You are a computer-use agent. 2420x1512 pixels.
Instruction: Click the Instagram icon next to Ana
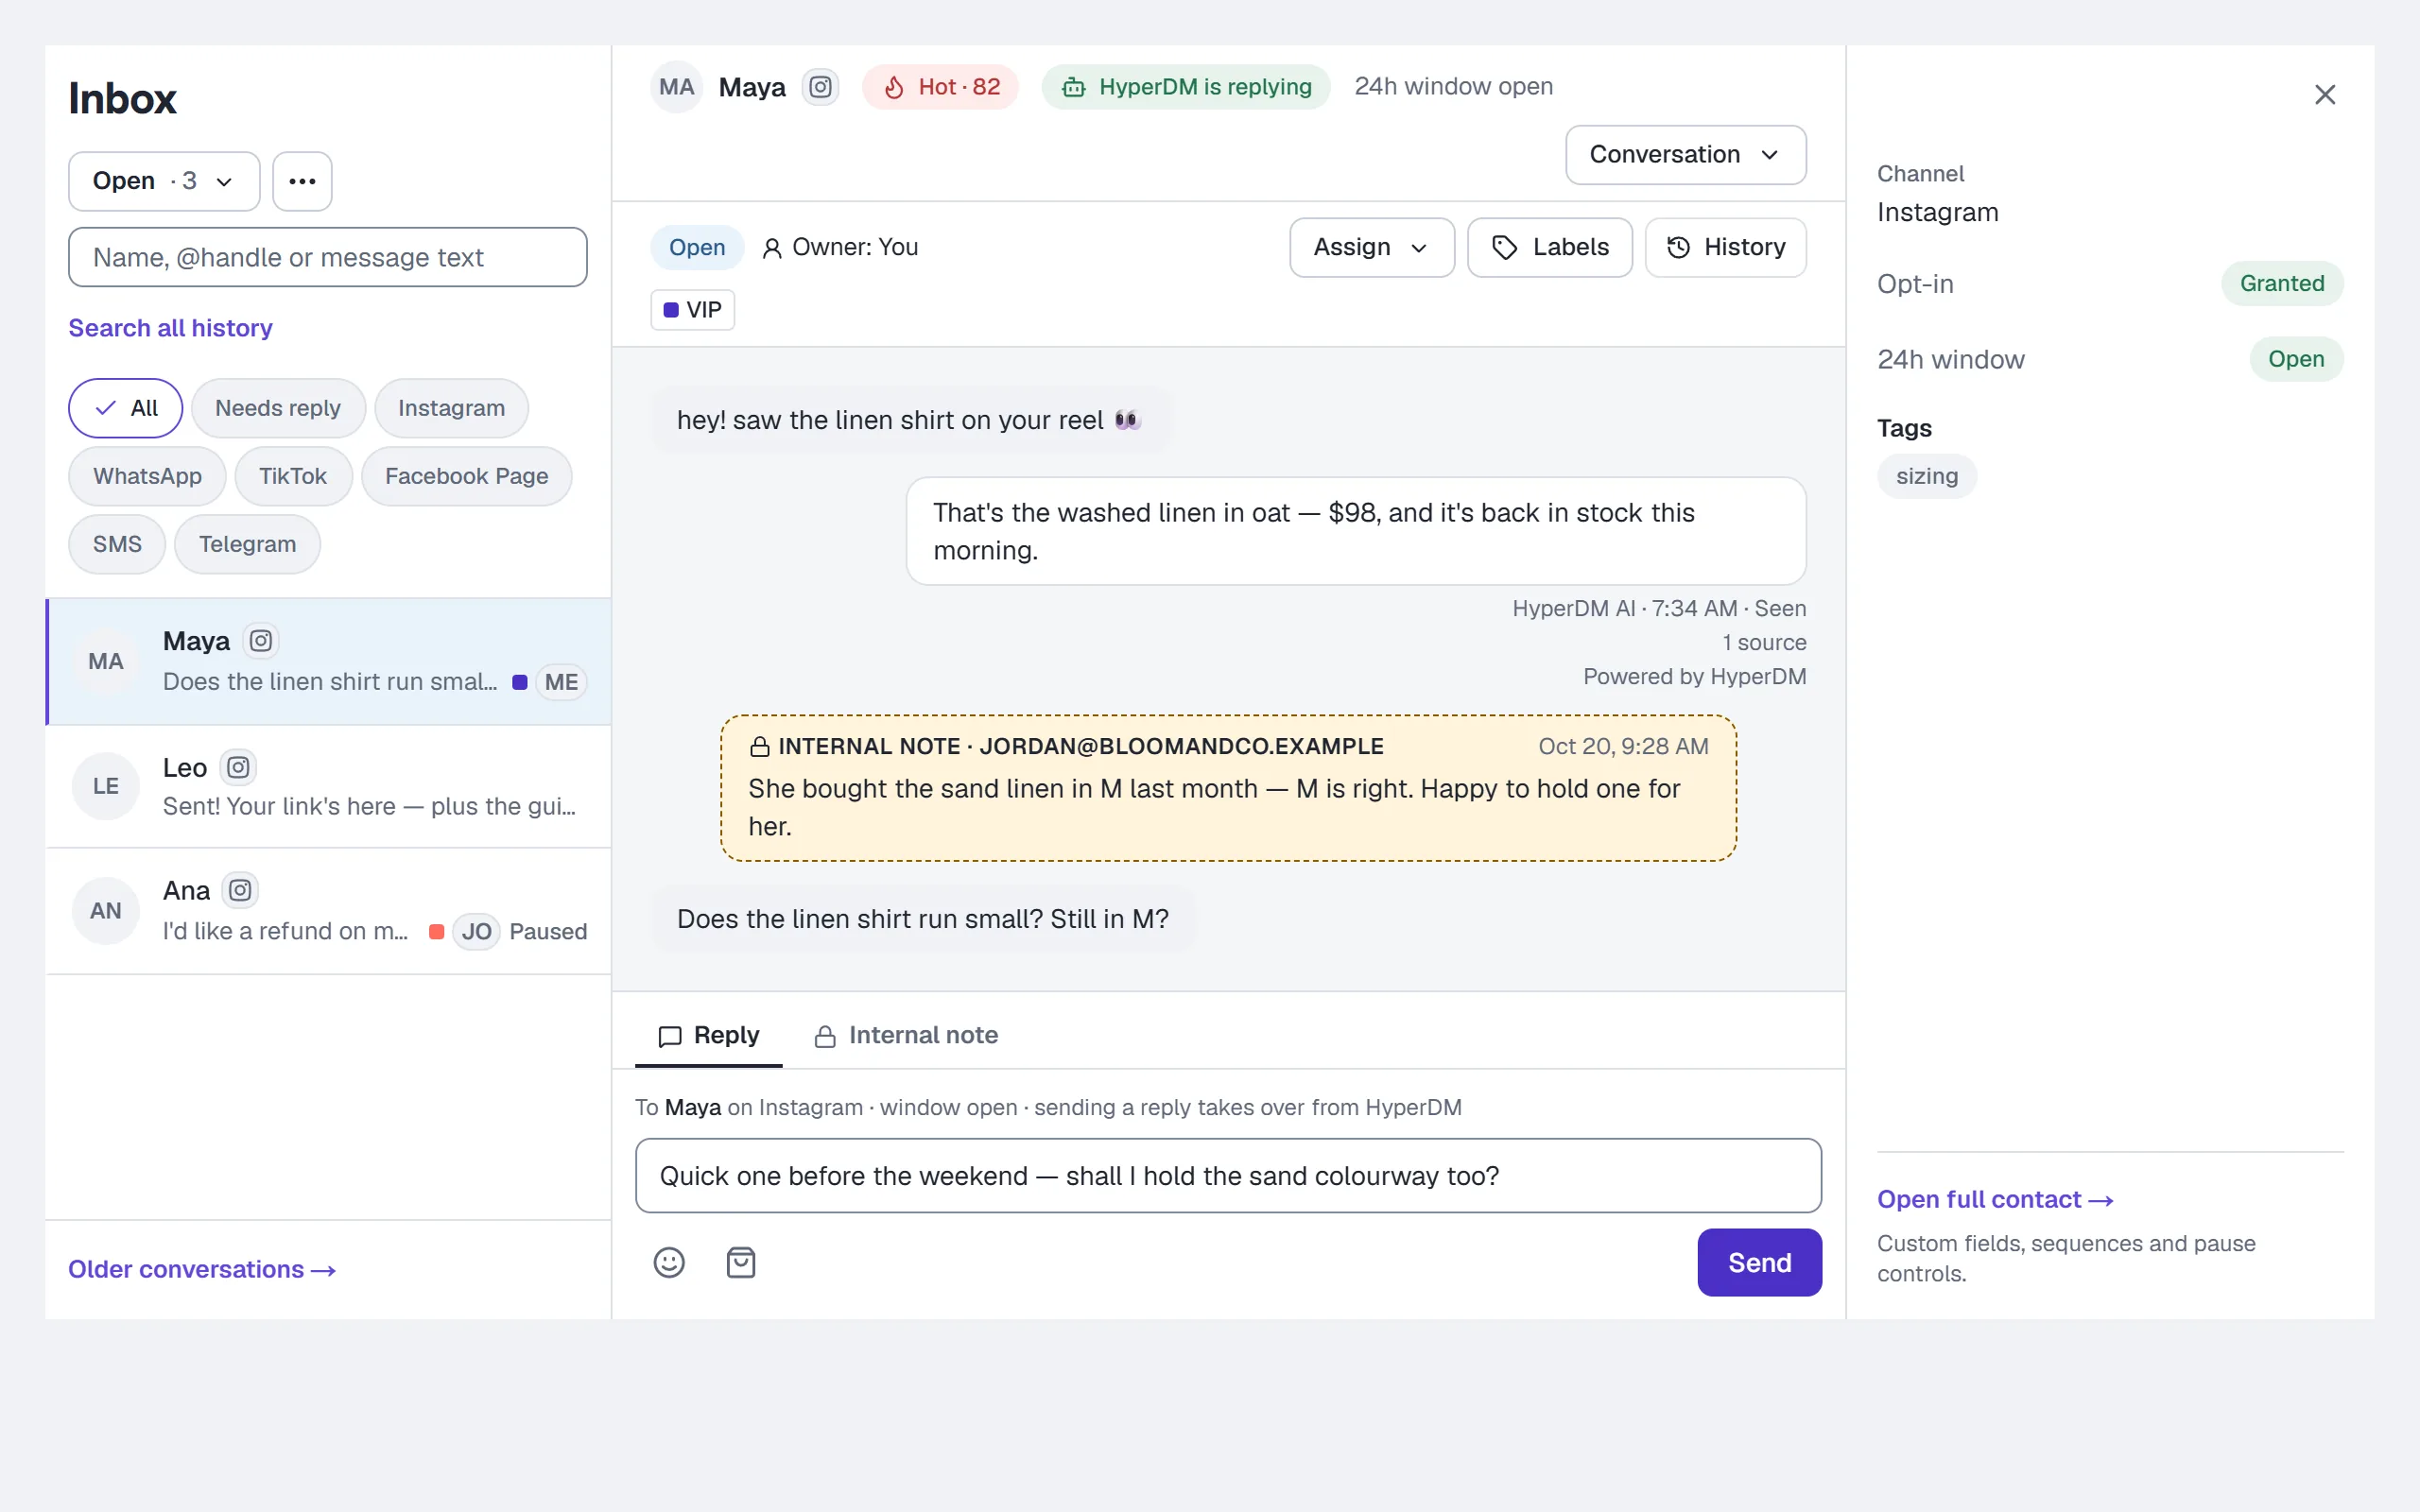pos(240,890)
